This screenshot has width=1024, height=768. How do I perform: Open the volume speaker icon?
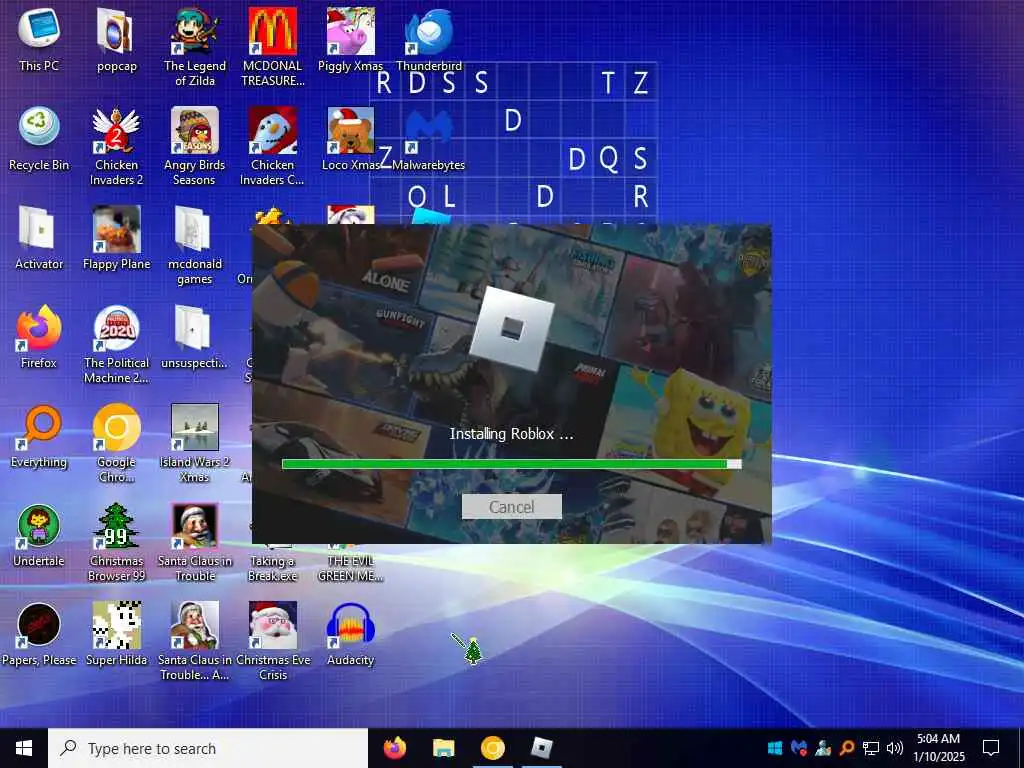[x=894, y=747]
